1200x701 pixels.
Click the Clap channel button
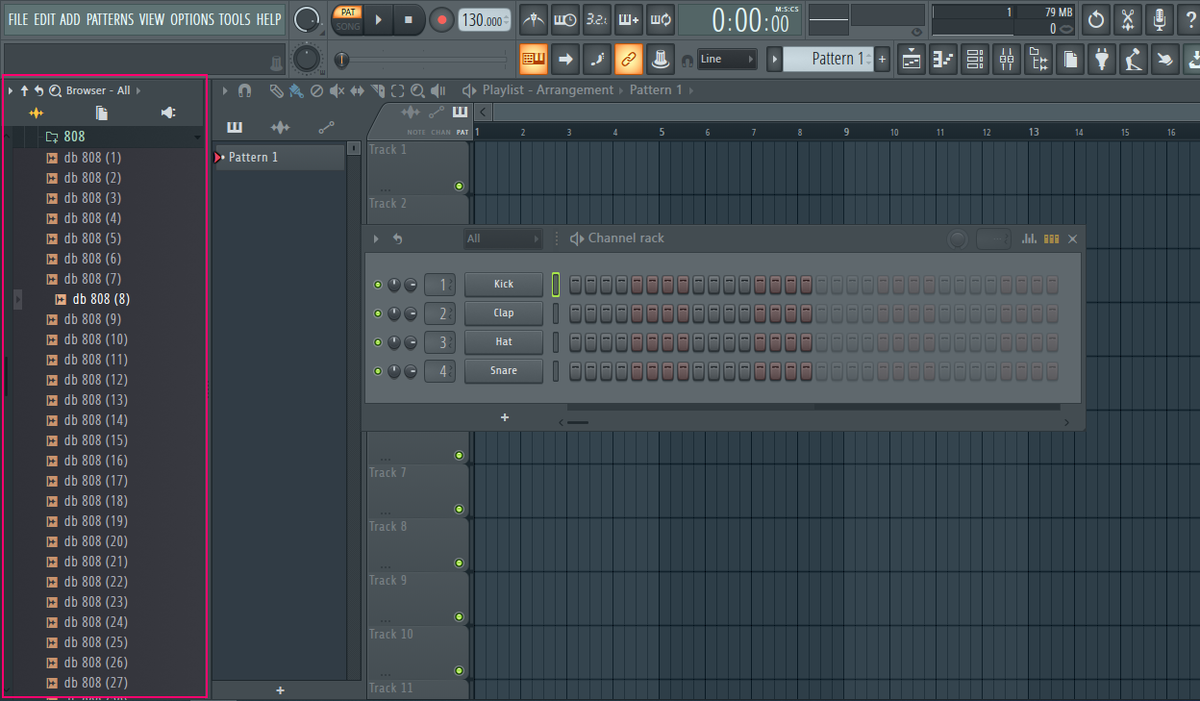pos(504,314)
